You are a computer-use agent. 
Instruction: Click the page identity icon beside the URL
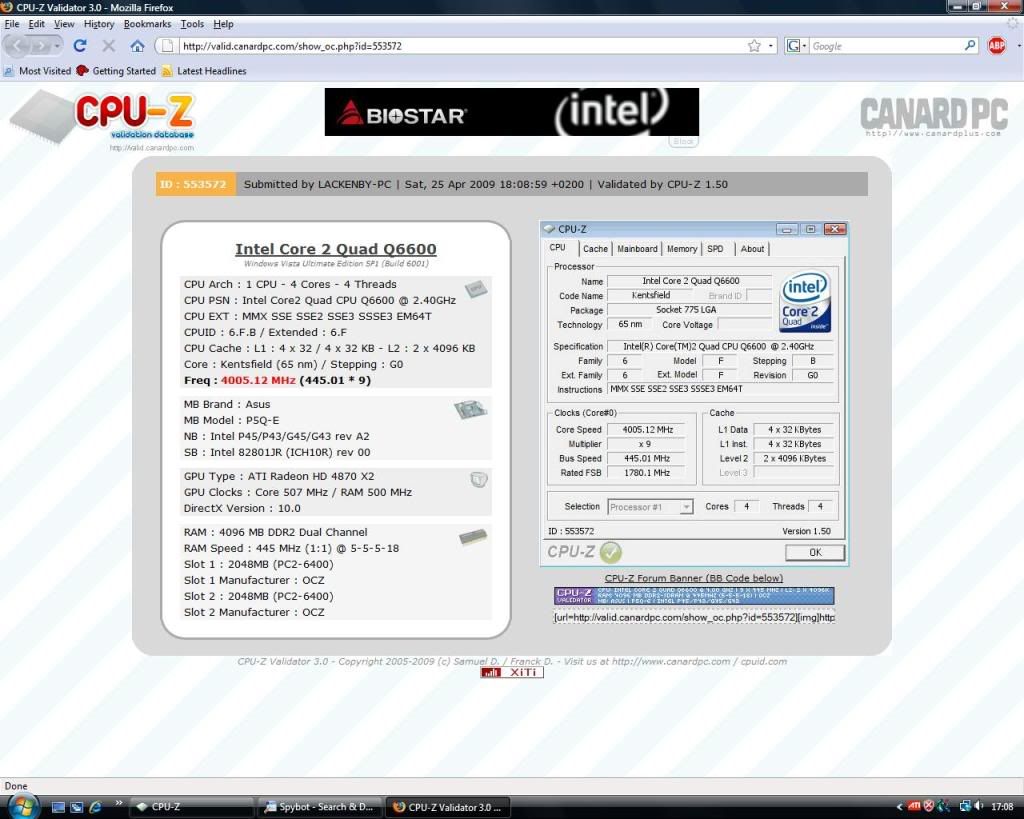[167, 46]
